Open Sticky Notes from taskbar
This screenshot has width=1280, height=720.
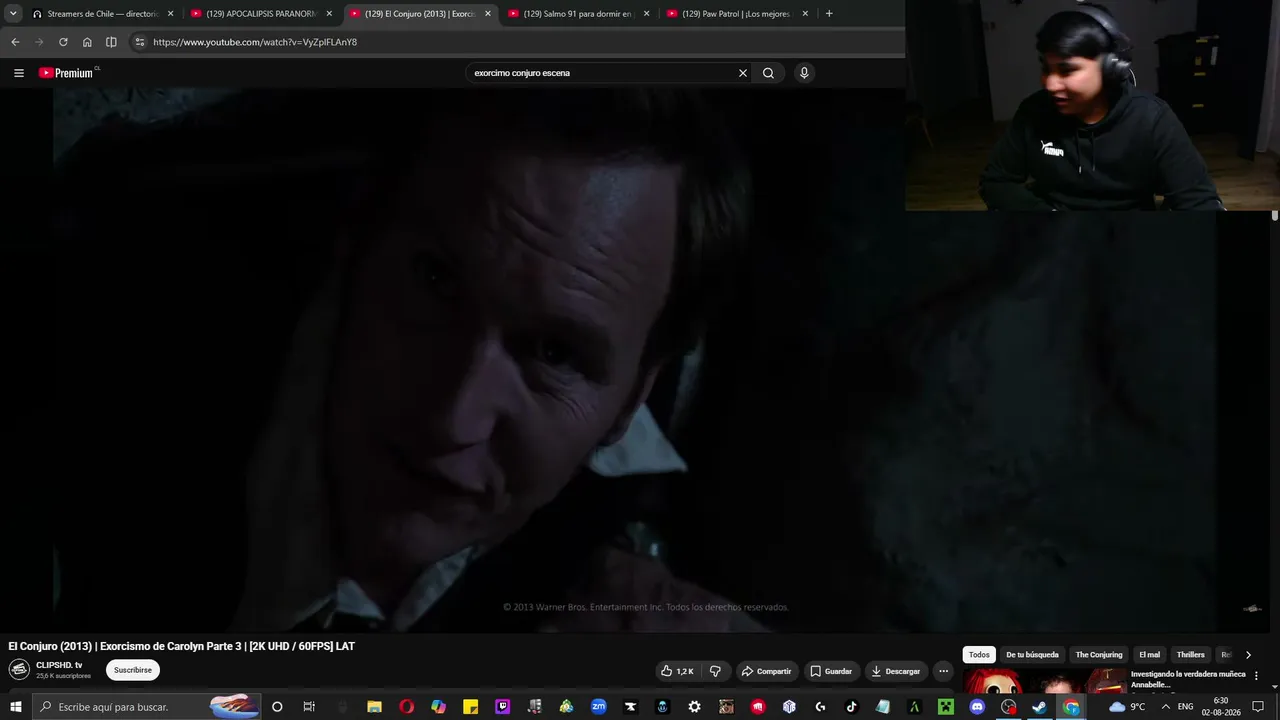click(471, 707)
